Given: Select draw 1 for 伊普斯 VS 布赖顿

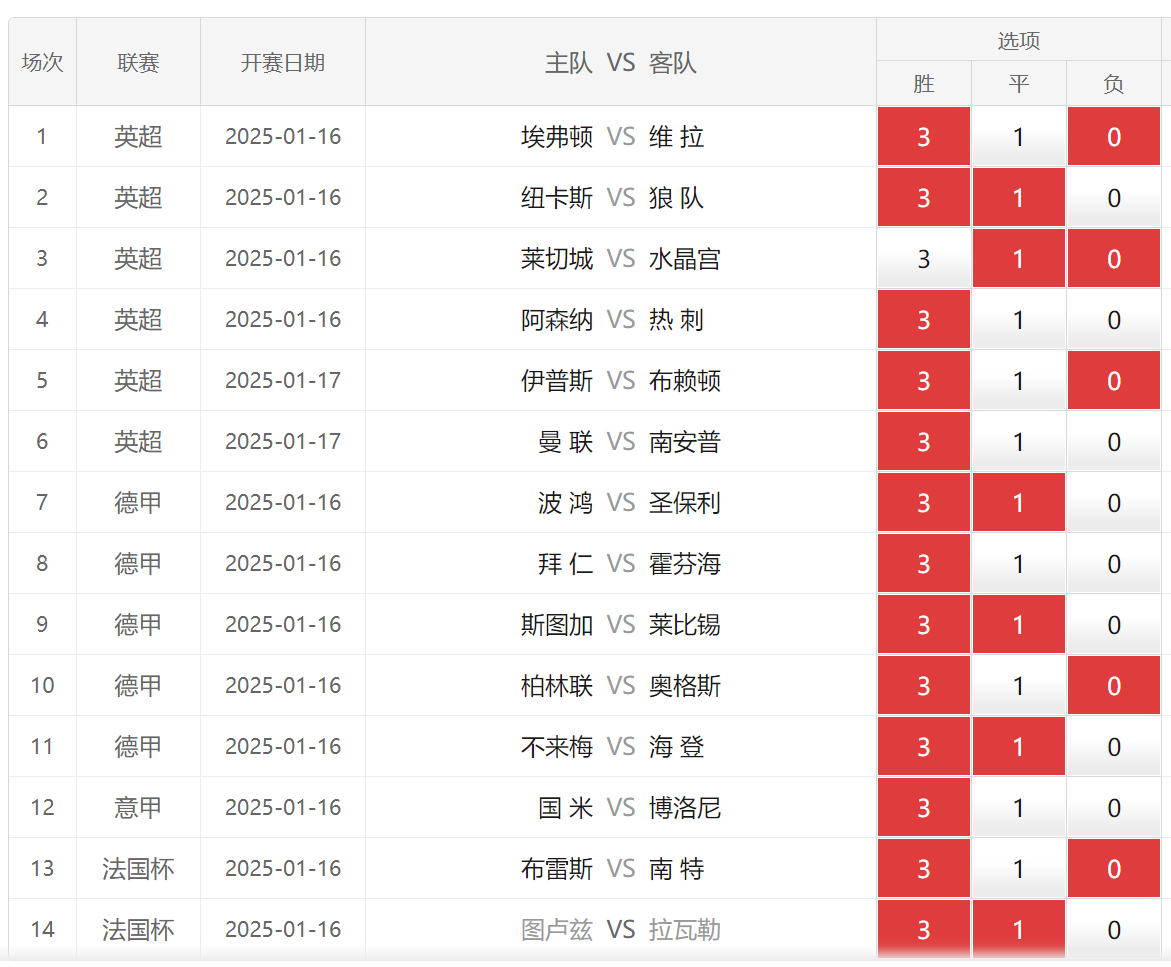Looking at the screenshot, I should click(1019, 381).
